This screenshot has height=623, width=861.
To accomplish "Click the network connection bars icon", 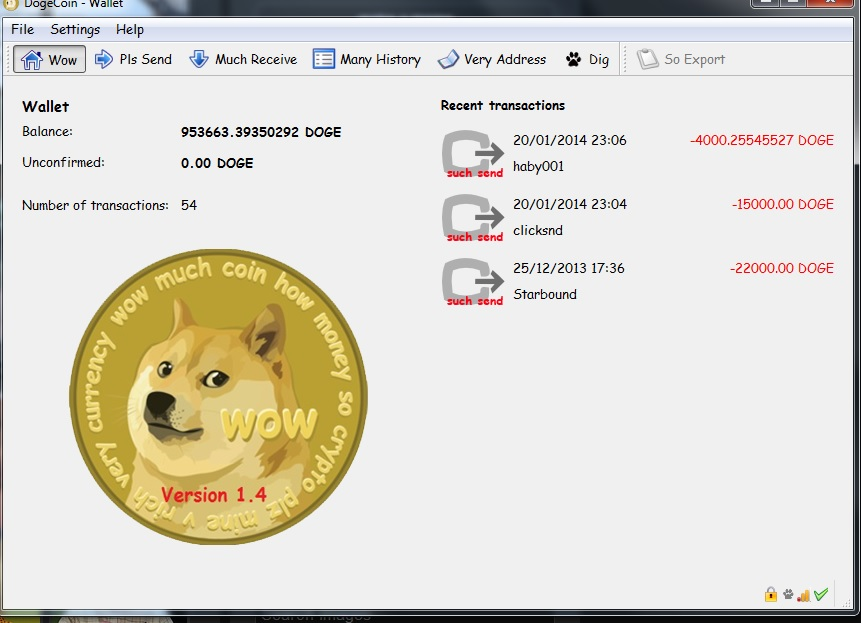I will tap(804, 594).
